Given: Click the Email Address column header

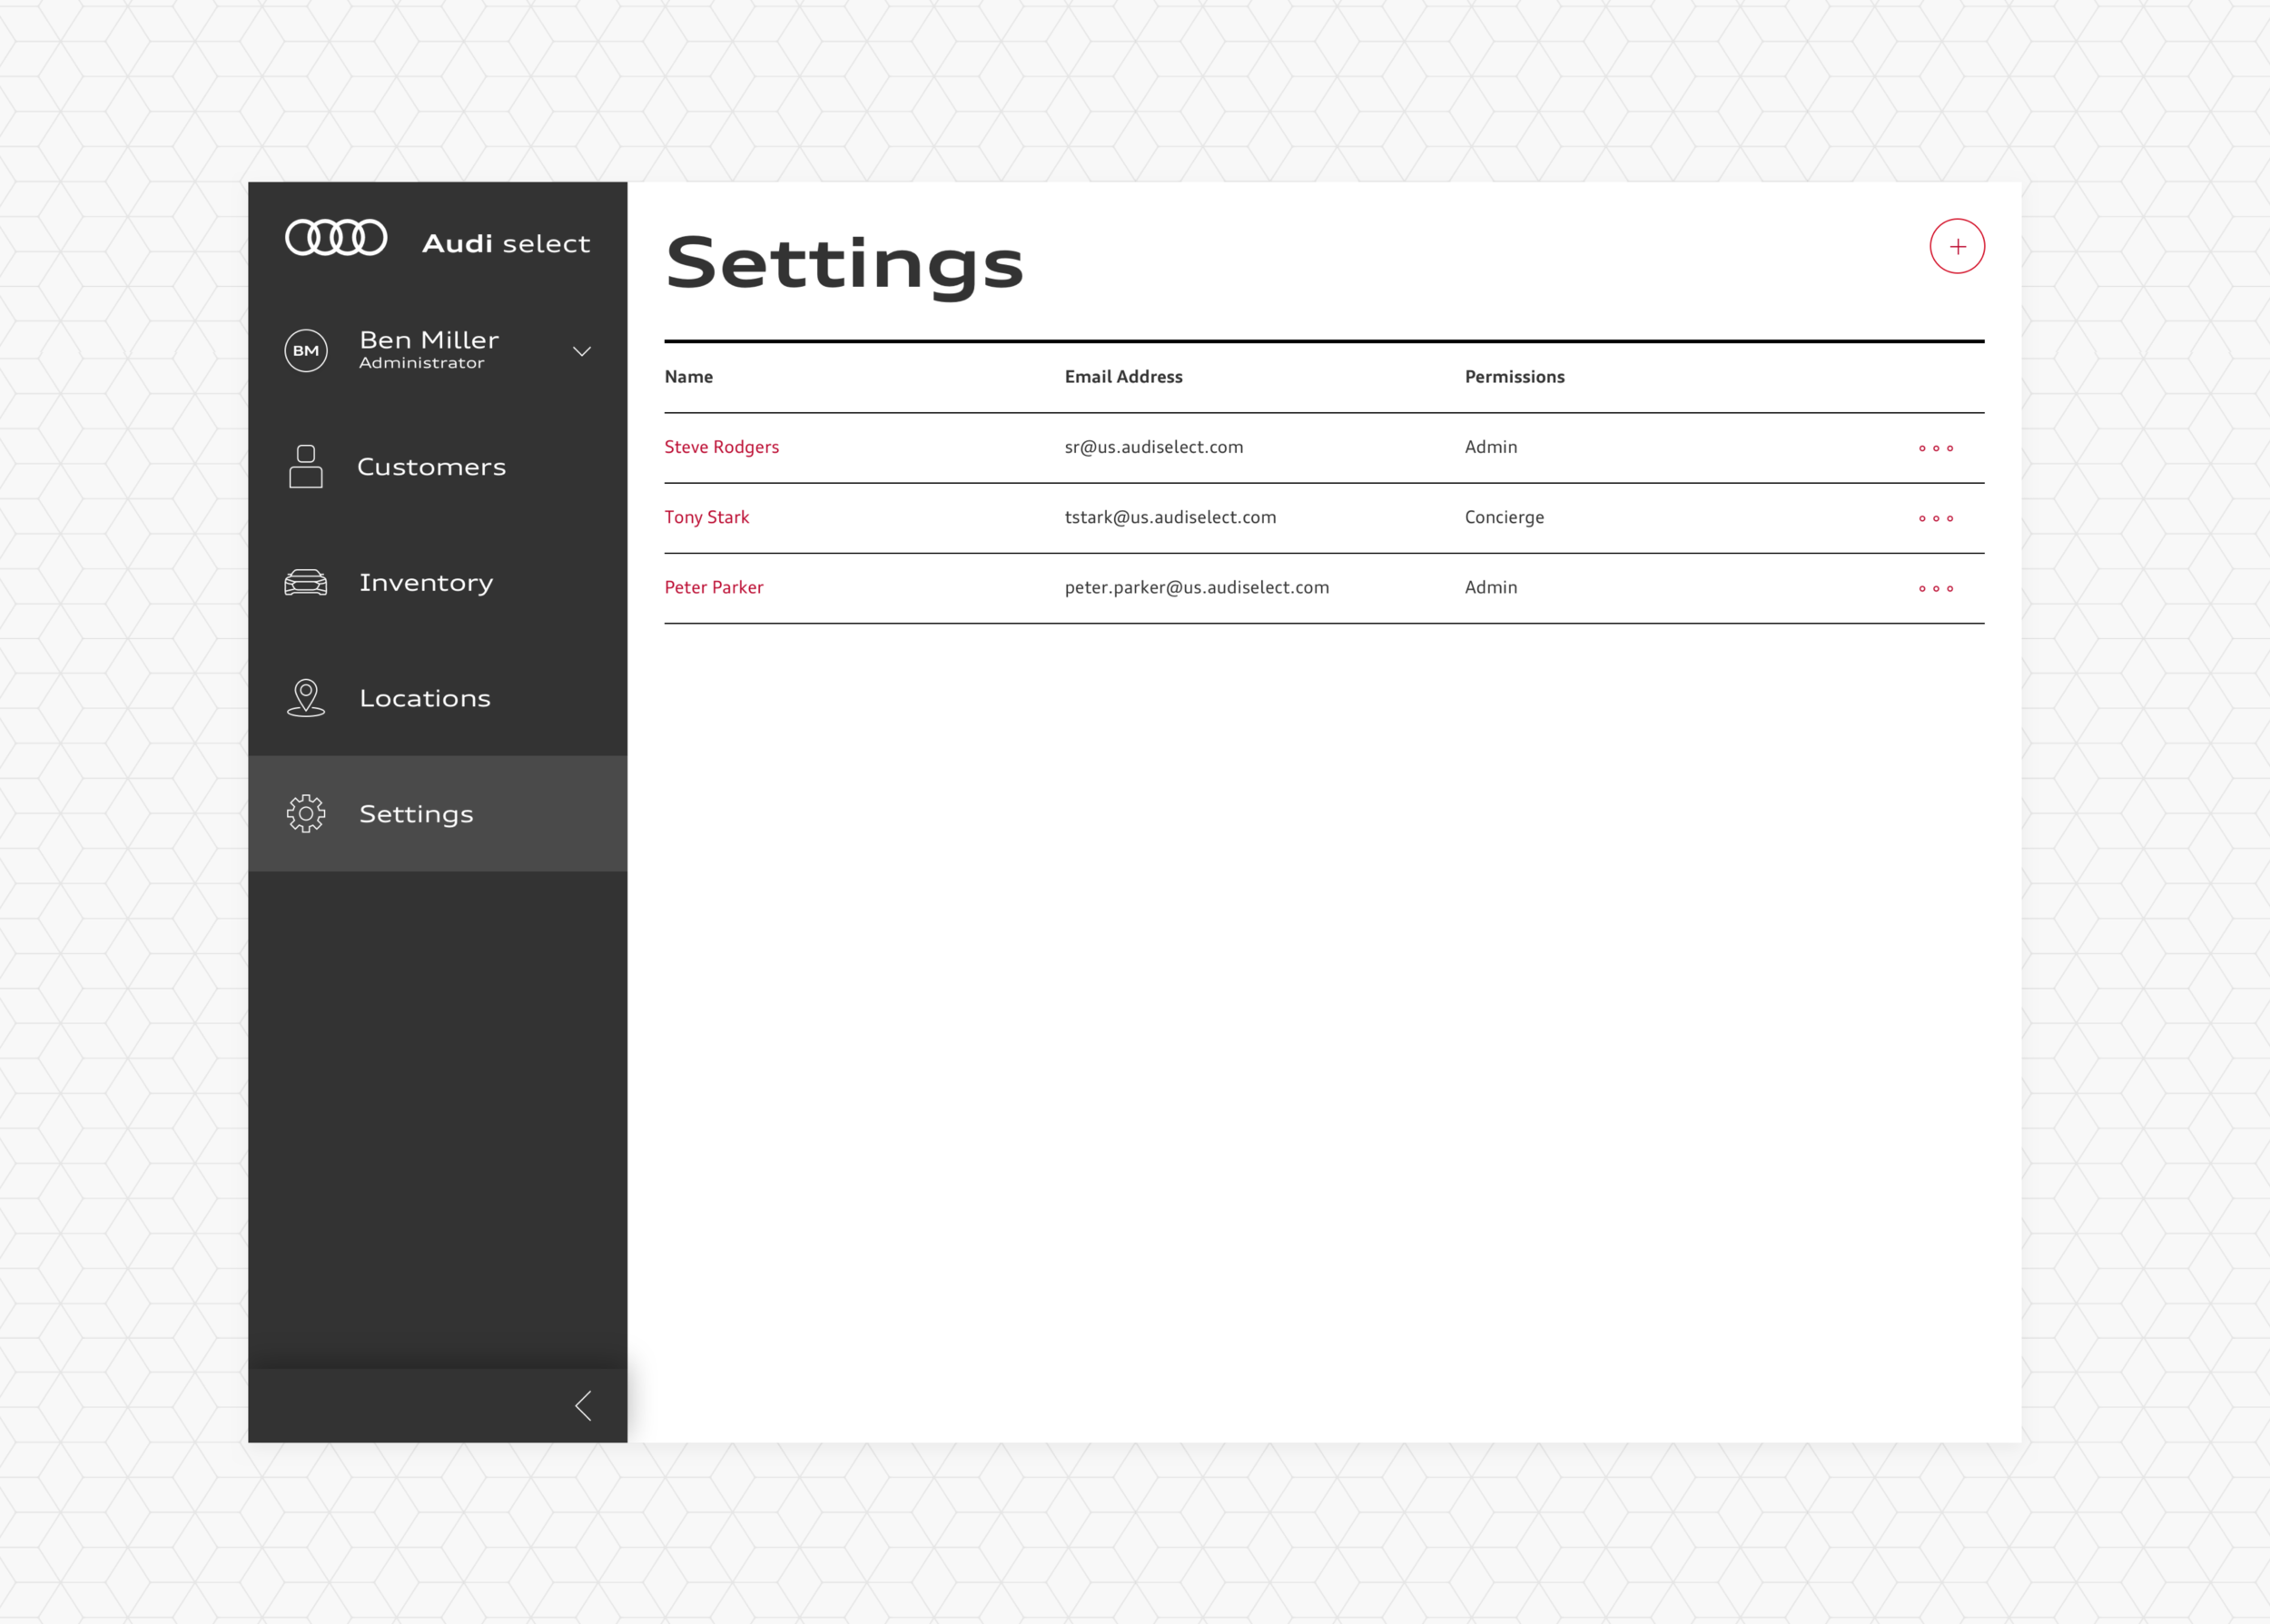Looking at the screenshot, I should 1123,377.
